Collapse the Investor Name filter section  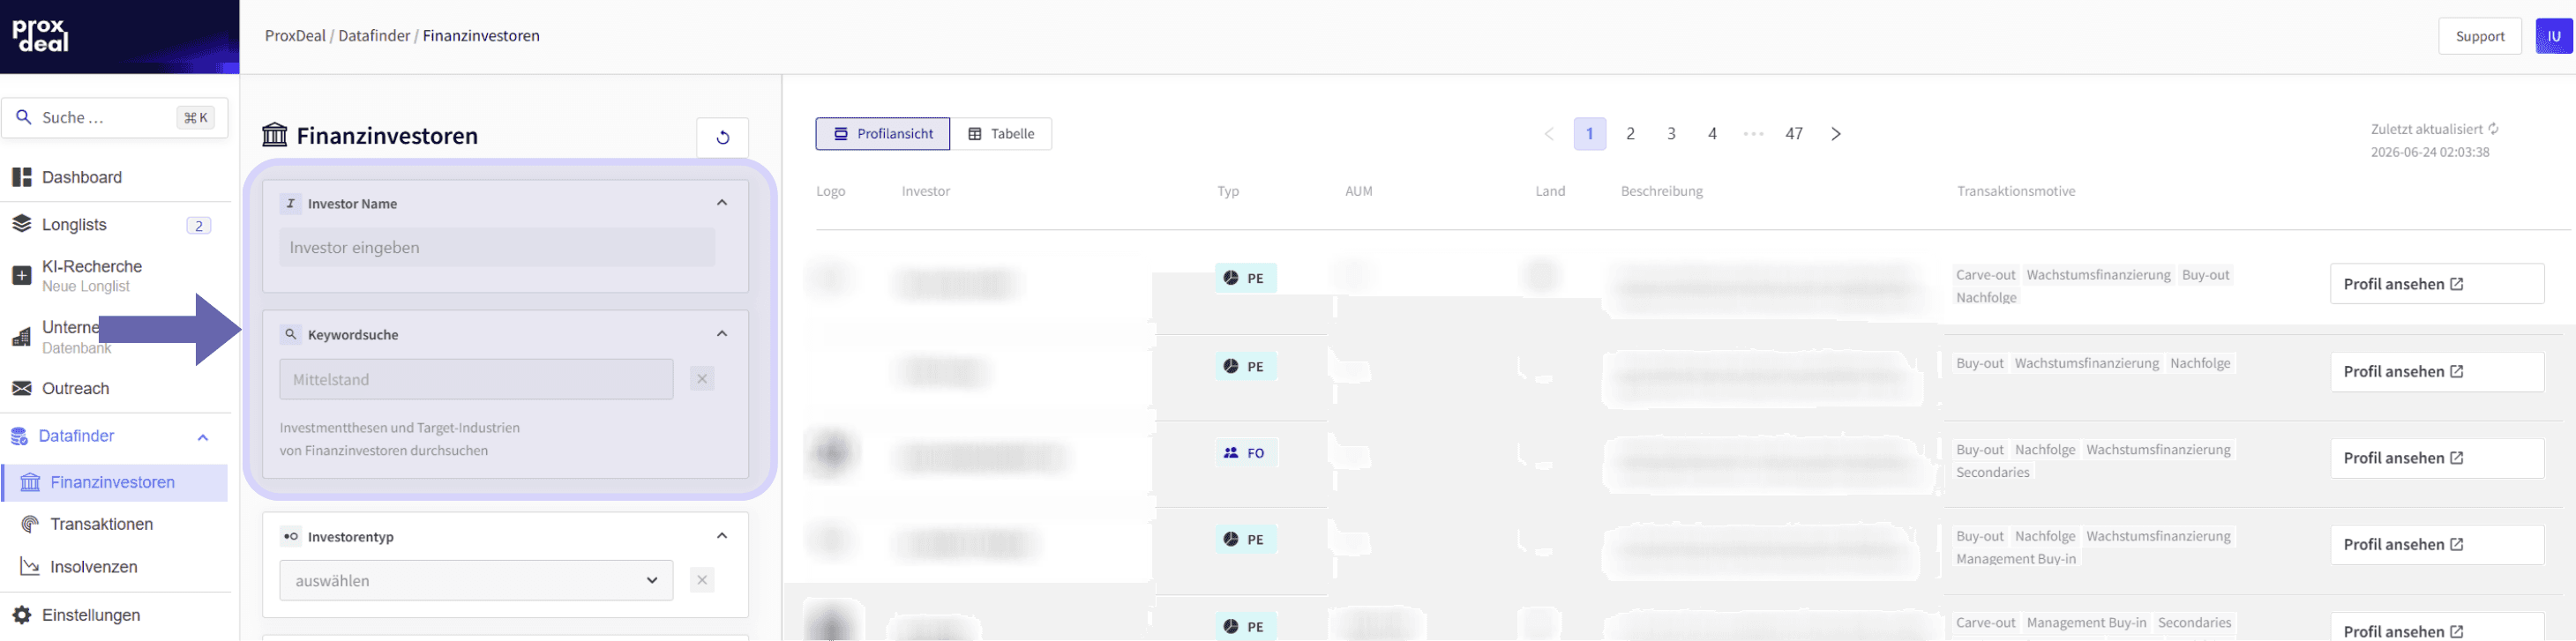[x=722, y=203]
